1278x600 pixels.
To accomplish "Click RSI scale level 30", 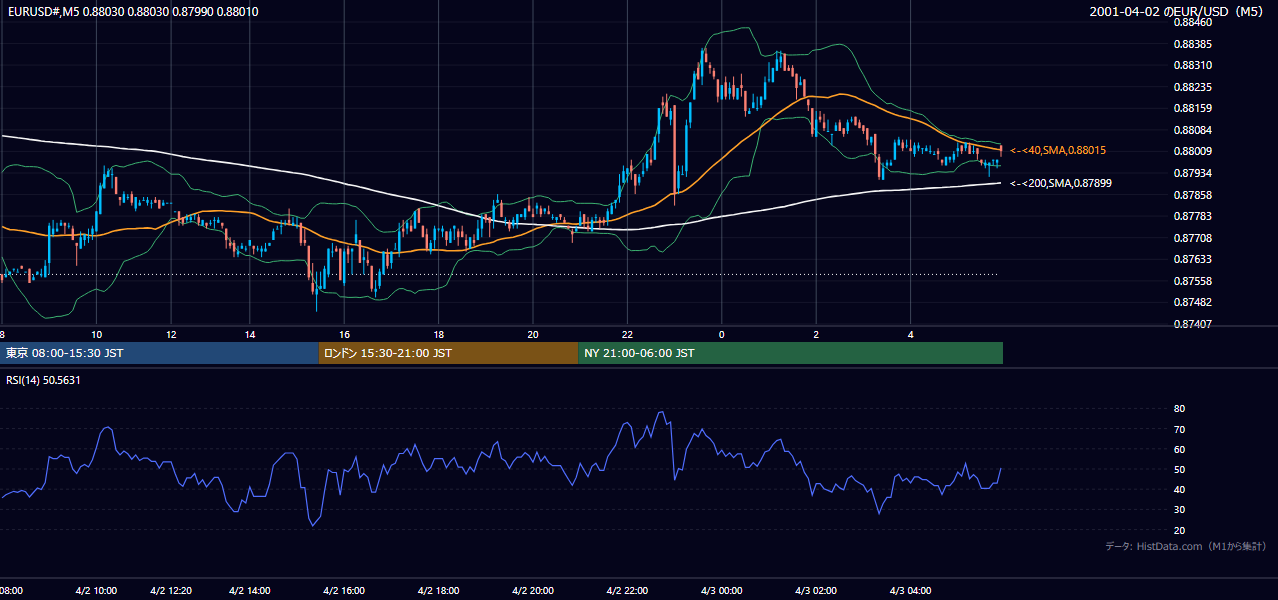I will (x=1180, y=509).
